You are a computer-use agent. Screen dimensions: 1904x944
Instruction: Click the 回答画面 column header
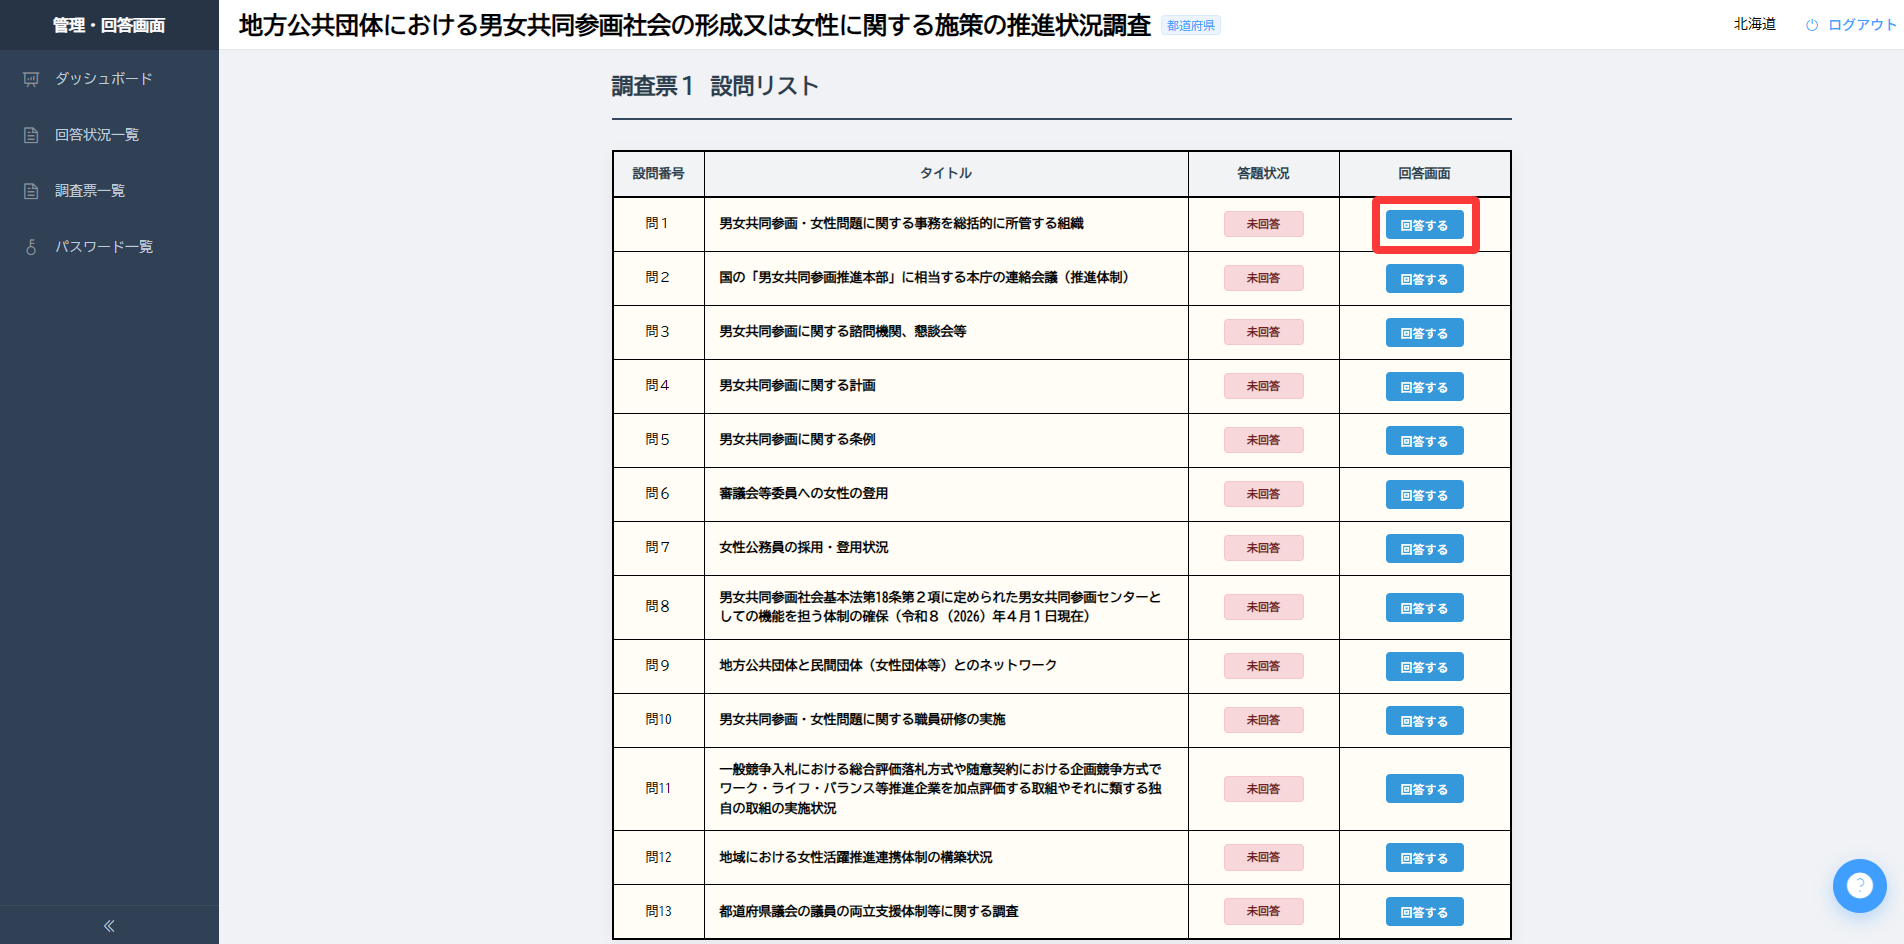tap(1424, 173)
